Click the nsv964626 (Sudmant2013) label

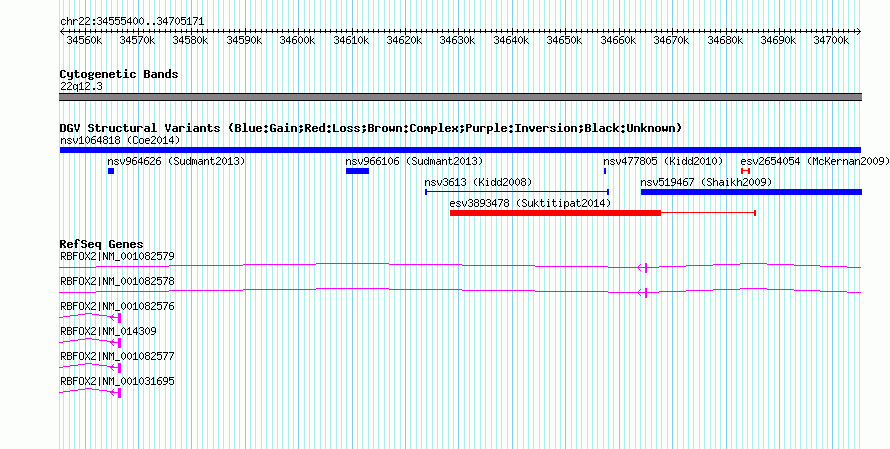pos(177,162)
